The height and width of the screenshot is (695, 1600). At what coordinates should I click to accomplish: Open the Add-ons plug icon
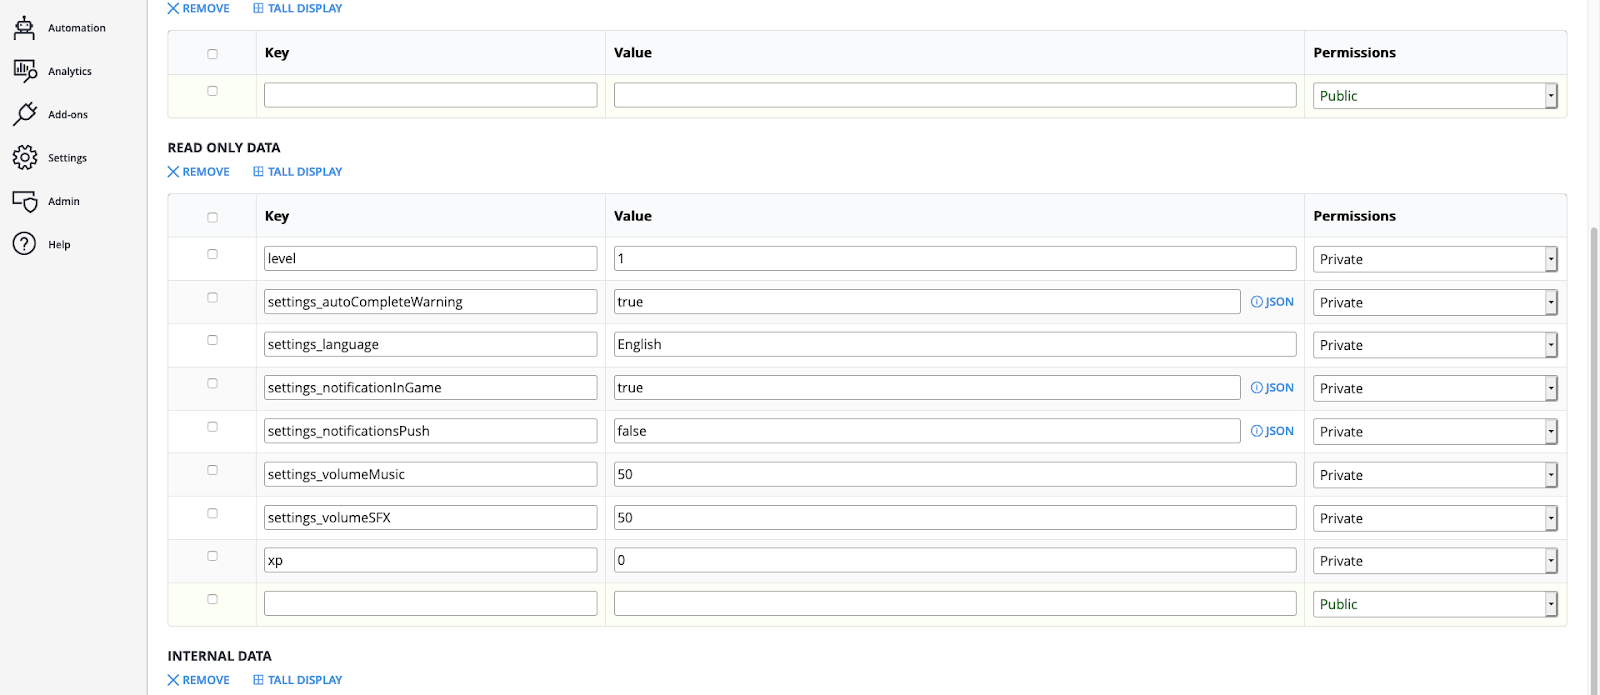click(x=24, y=114)
